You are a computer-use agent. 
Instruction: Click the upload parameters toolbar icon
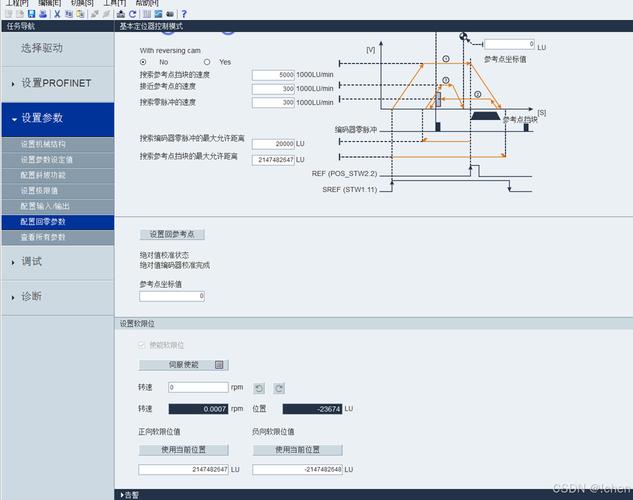click(121, 14)
